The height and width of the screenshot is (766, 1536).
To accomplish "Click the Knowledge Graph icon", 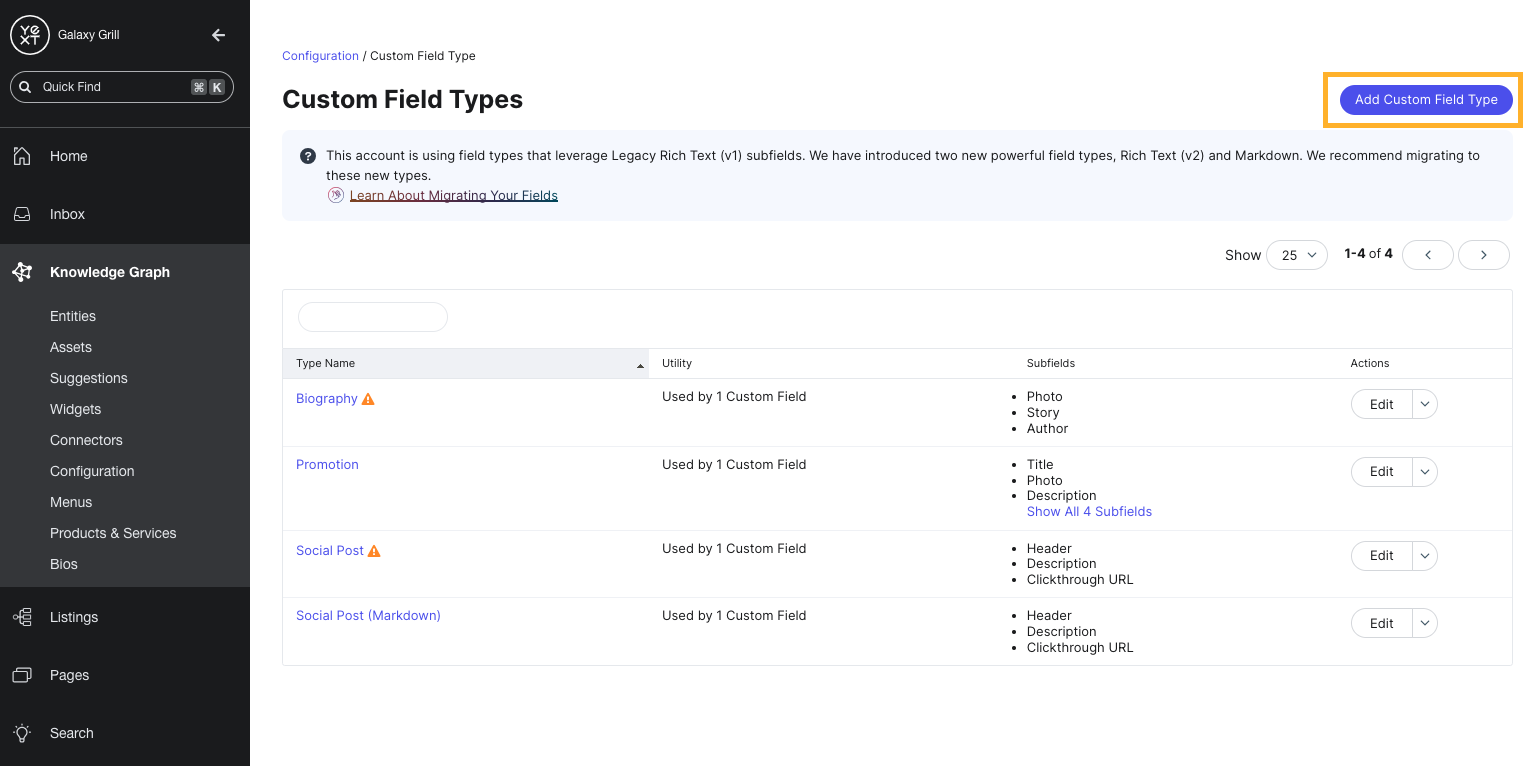I will [x=22, y=271].
